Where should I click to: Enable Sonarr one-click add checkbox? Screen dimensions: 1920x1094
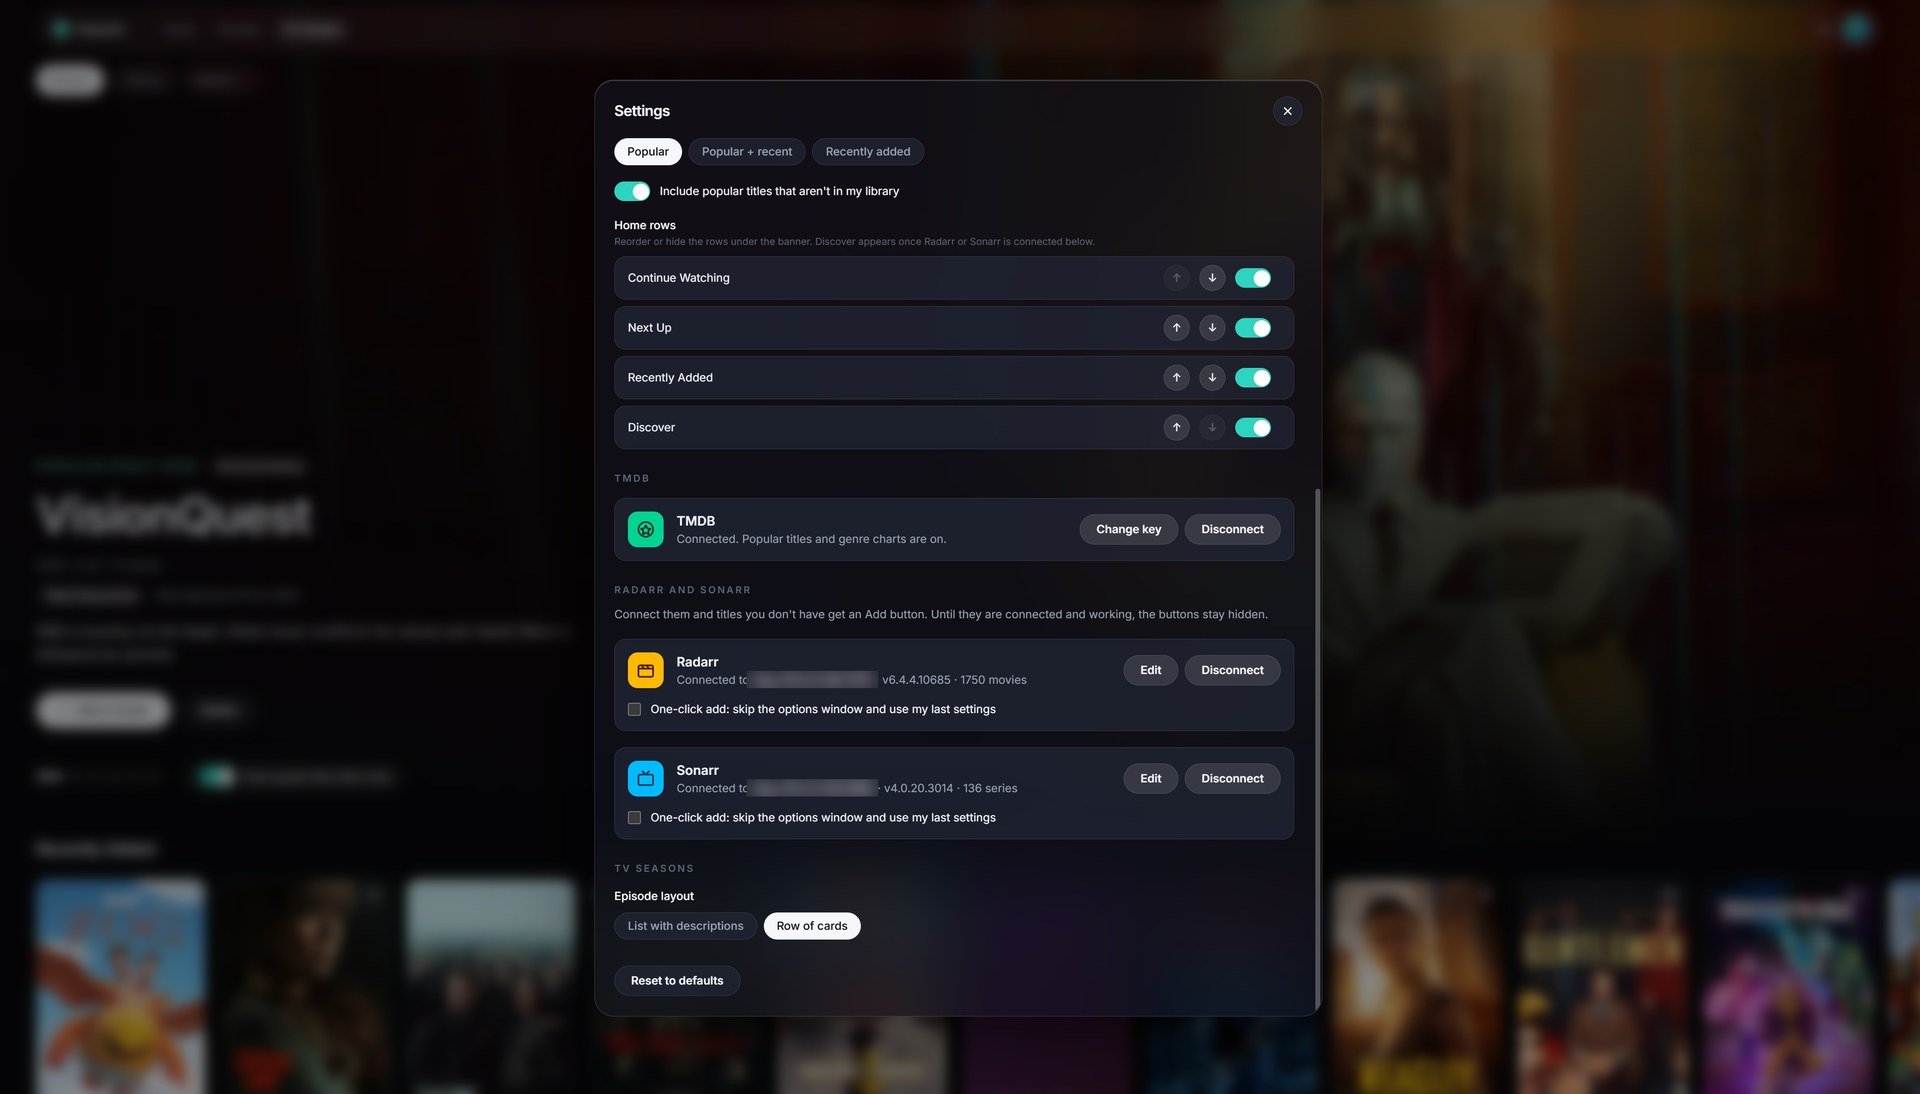634,818
